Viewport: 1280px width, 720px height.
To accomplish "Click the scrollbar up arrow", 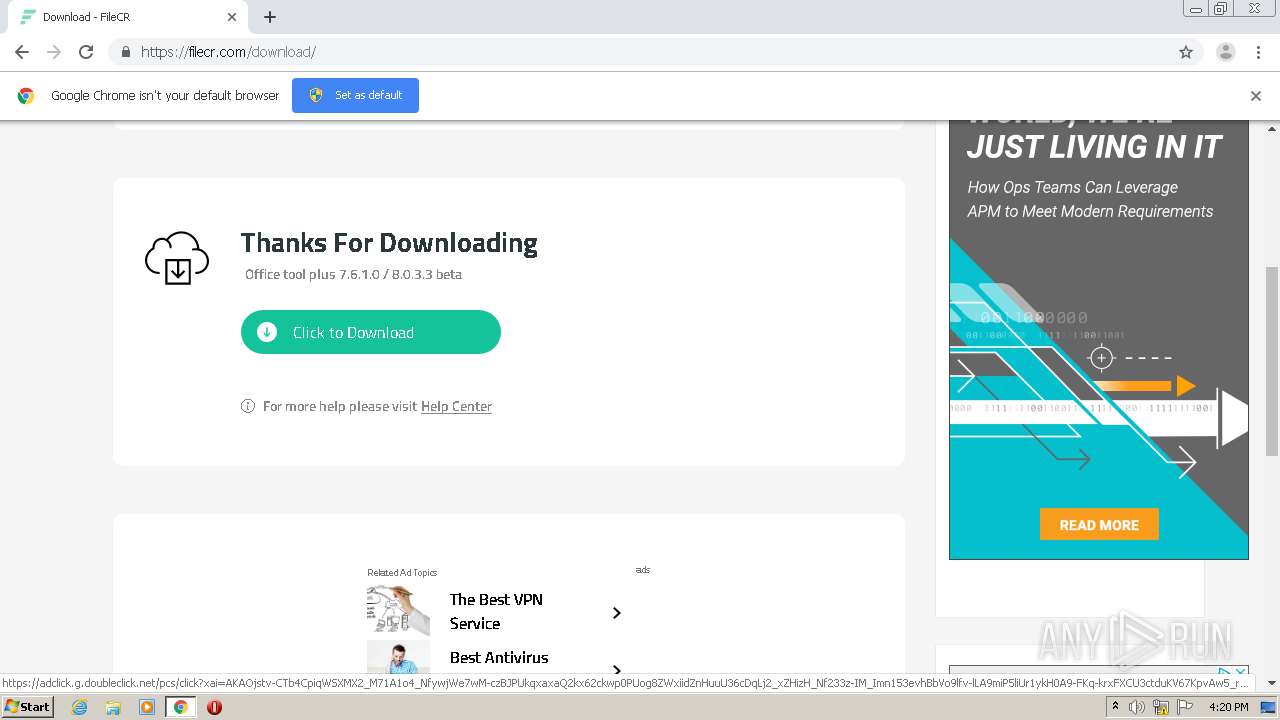I will pyautogui.click(x=1272, y=128).
